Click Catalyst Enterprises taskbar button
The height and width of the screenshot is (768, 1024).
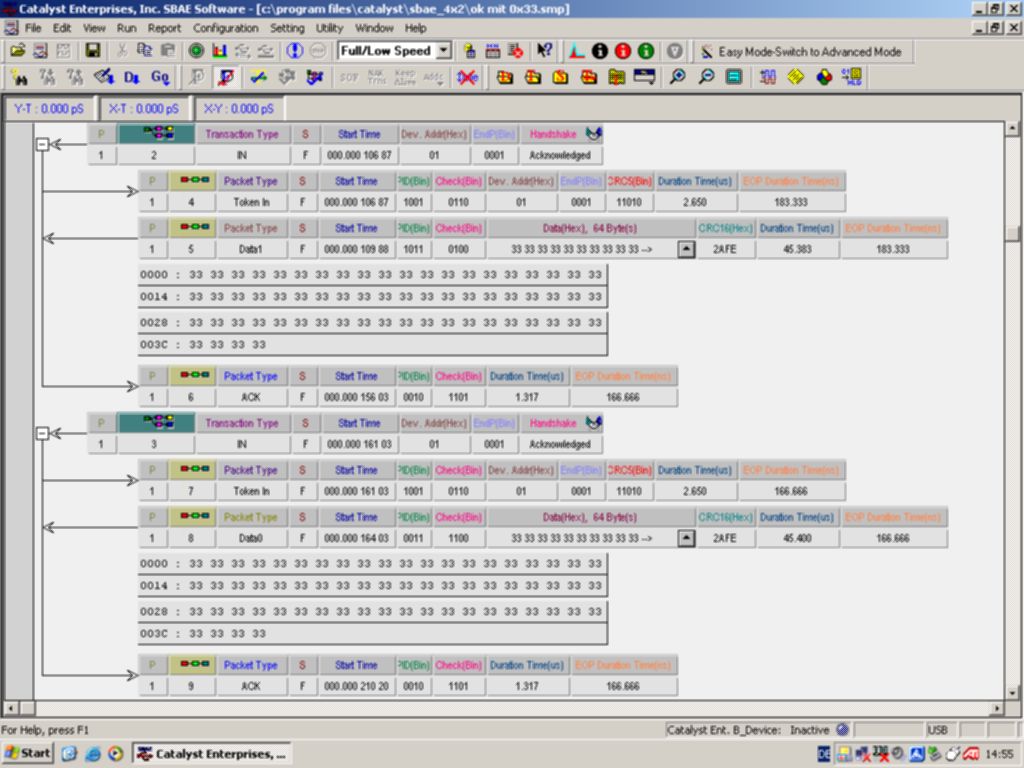212,754
